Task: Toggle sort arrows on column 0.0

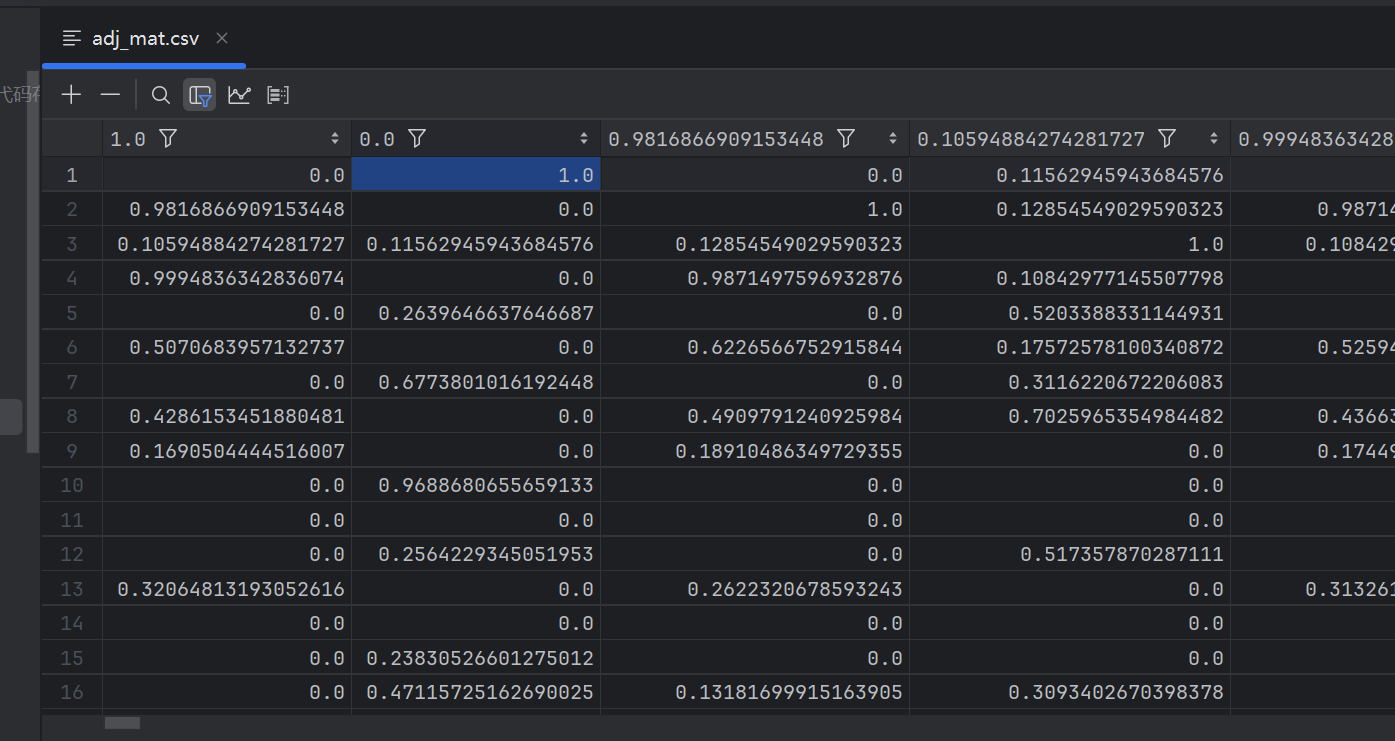Action: pyautogui.click(x=584, y=138)
